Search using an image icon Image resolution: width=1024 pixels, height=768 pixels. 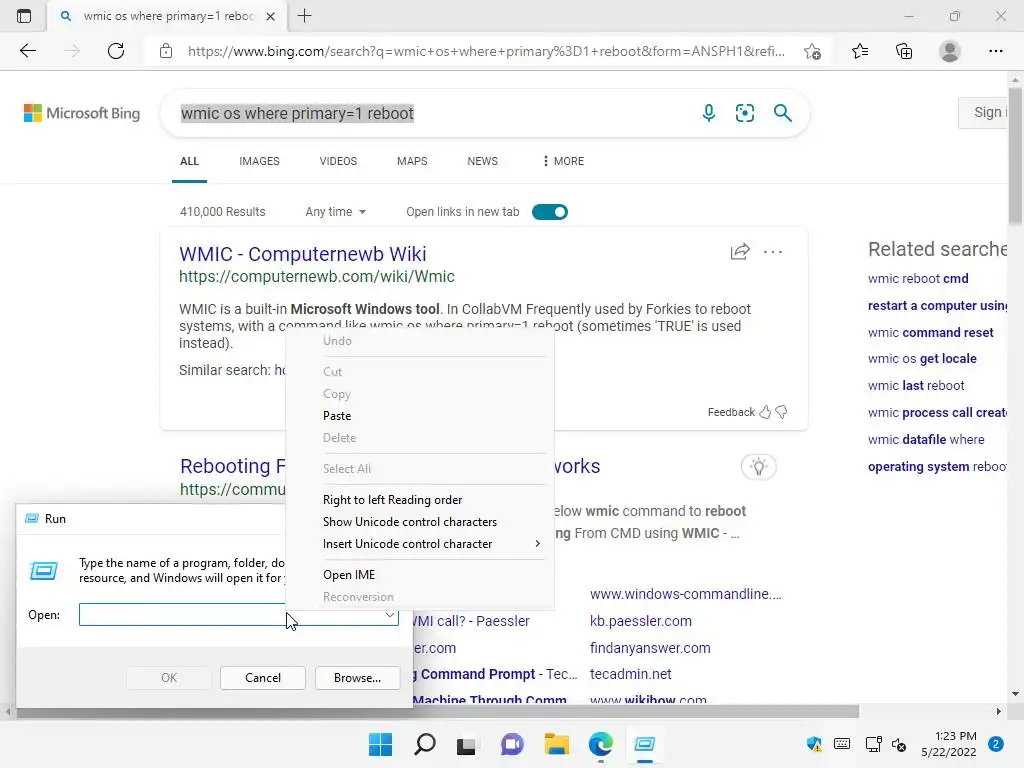coord(744,113)
